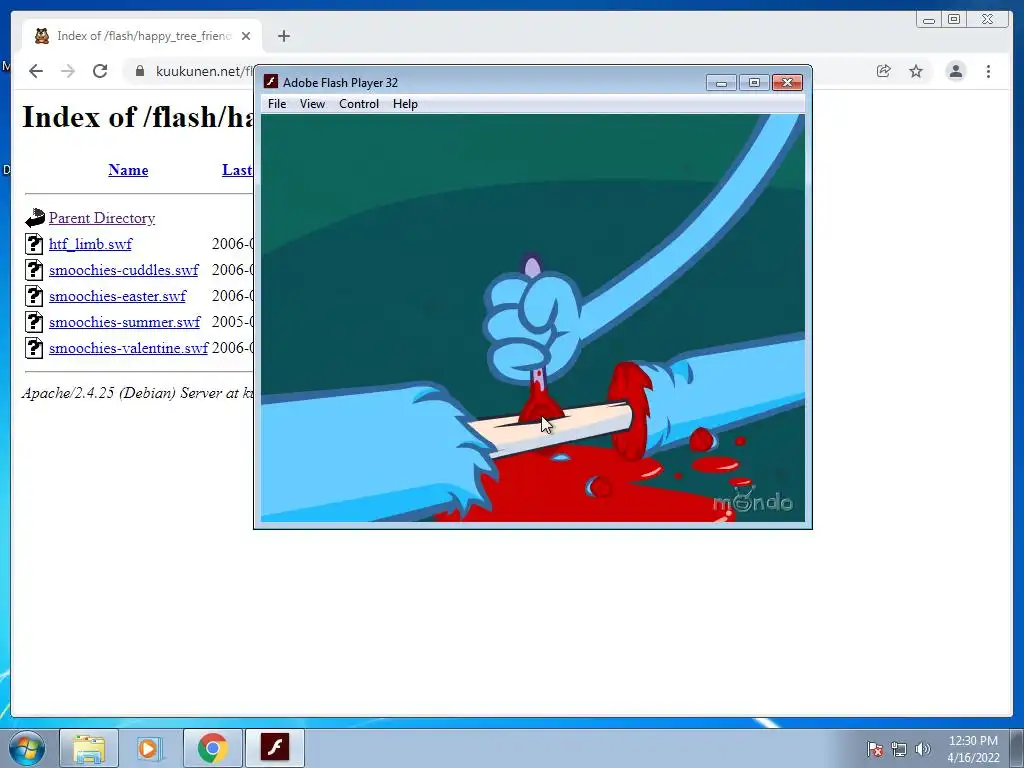The image size is (1024, 768).
Task: Click unknown-file icon beside smoochies-summer.swf
Action: click(x=34, y=322)
